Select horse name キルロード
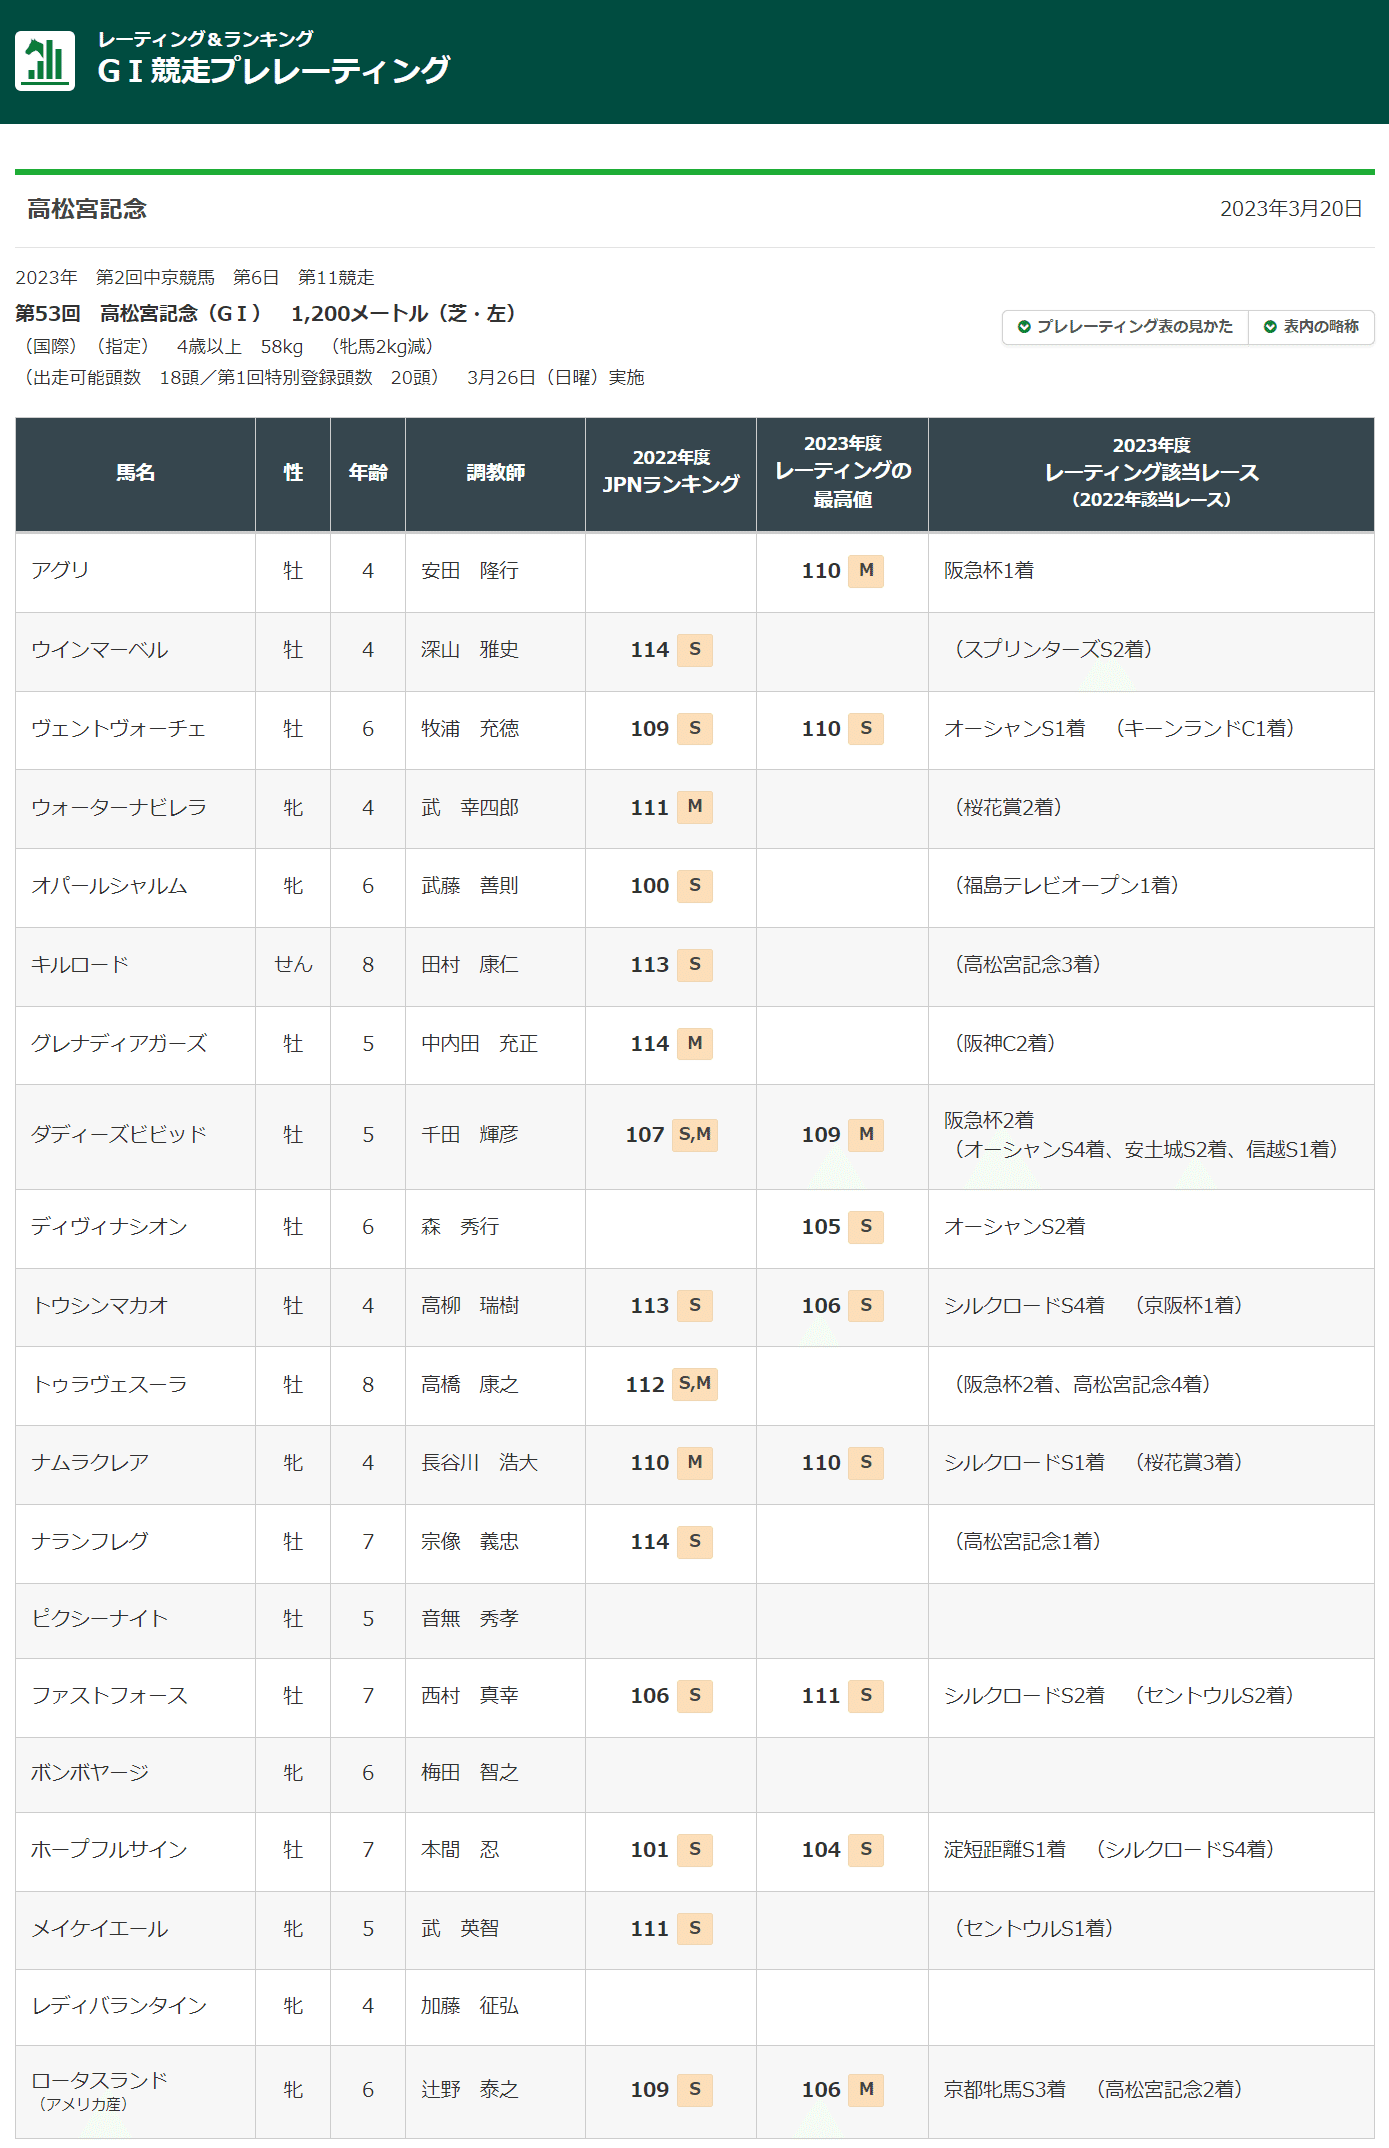The height and width of the screenshot is (2148, 1389). (80, 964)
